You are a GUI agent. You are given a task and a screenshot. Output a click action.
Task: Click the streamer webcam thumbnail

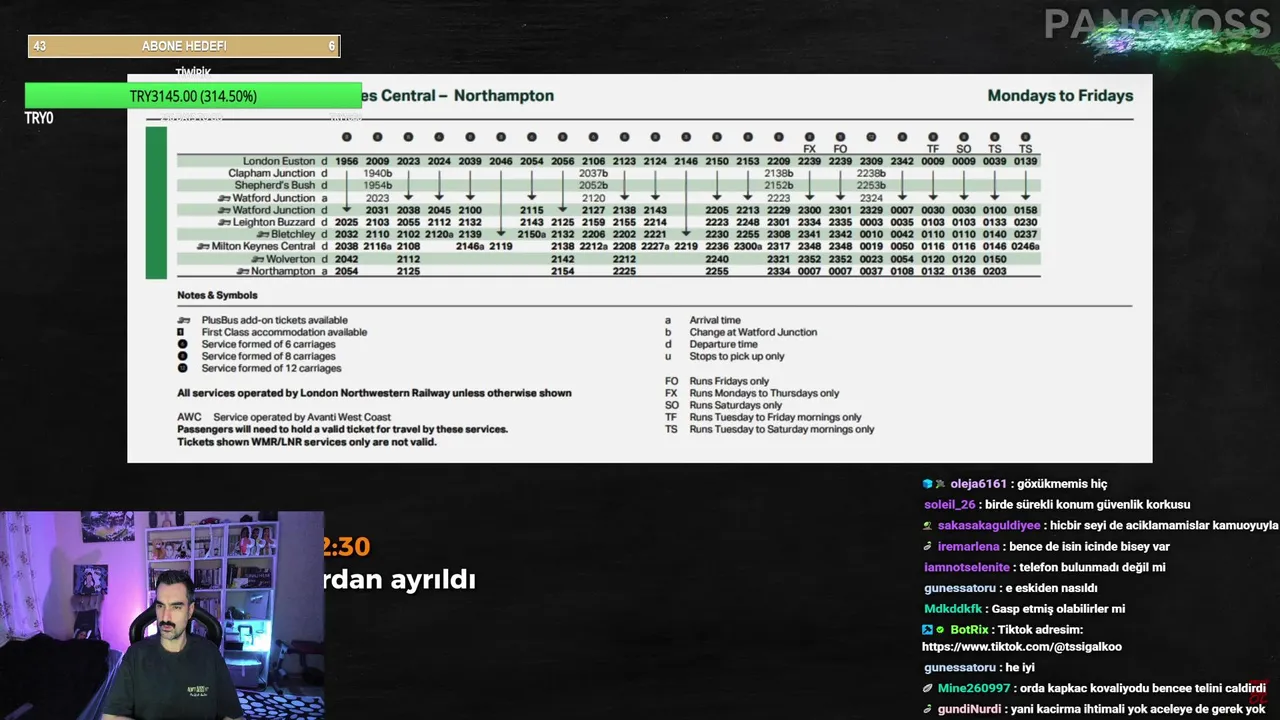coord(162,616)
